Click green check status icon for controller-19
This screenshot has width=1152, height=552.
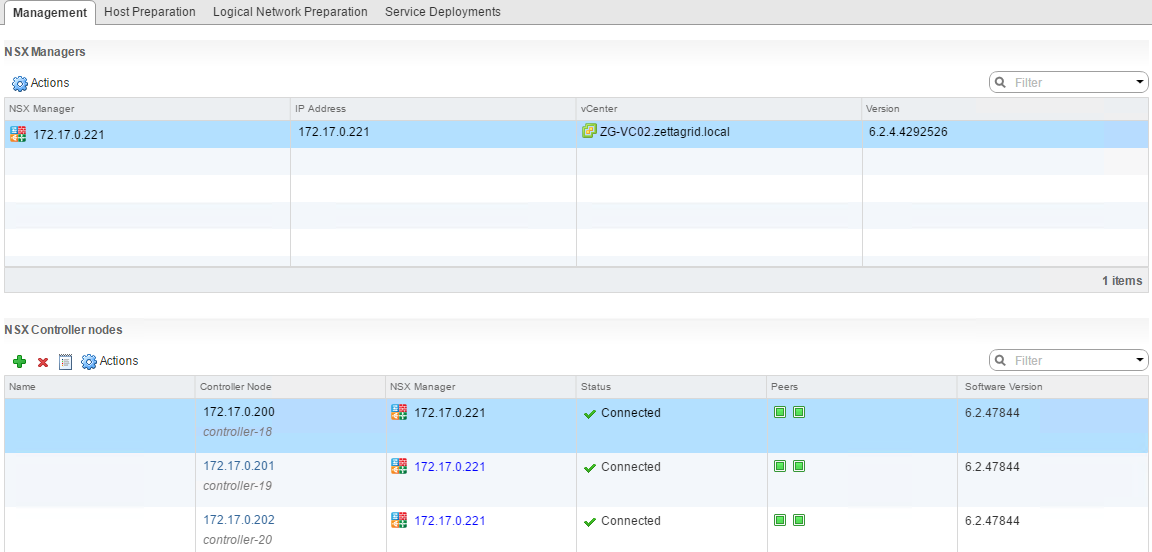point(589,467)
